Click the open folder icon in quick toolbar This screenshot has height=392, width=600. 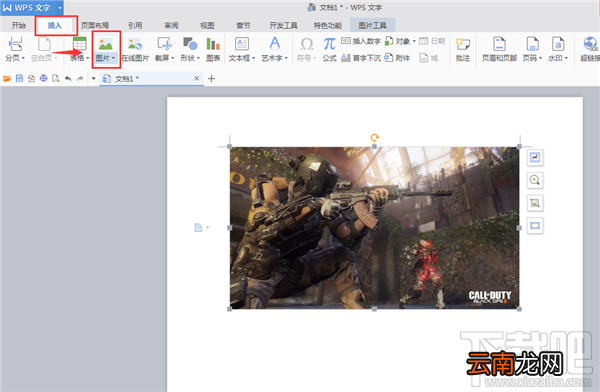(7, 78)
